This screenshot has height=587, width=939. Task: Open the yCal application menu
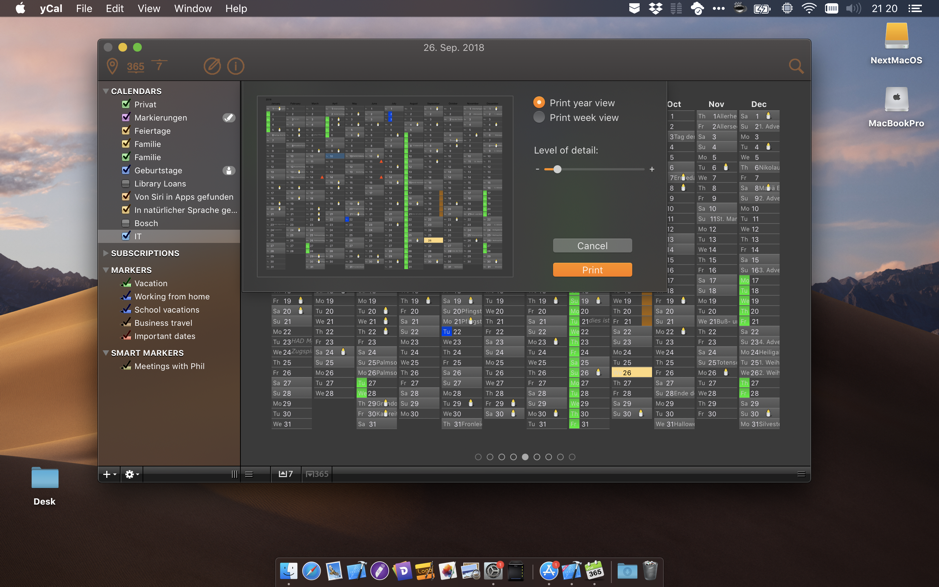49,8
